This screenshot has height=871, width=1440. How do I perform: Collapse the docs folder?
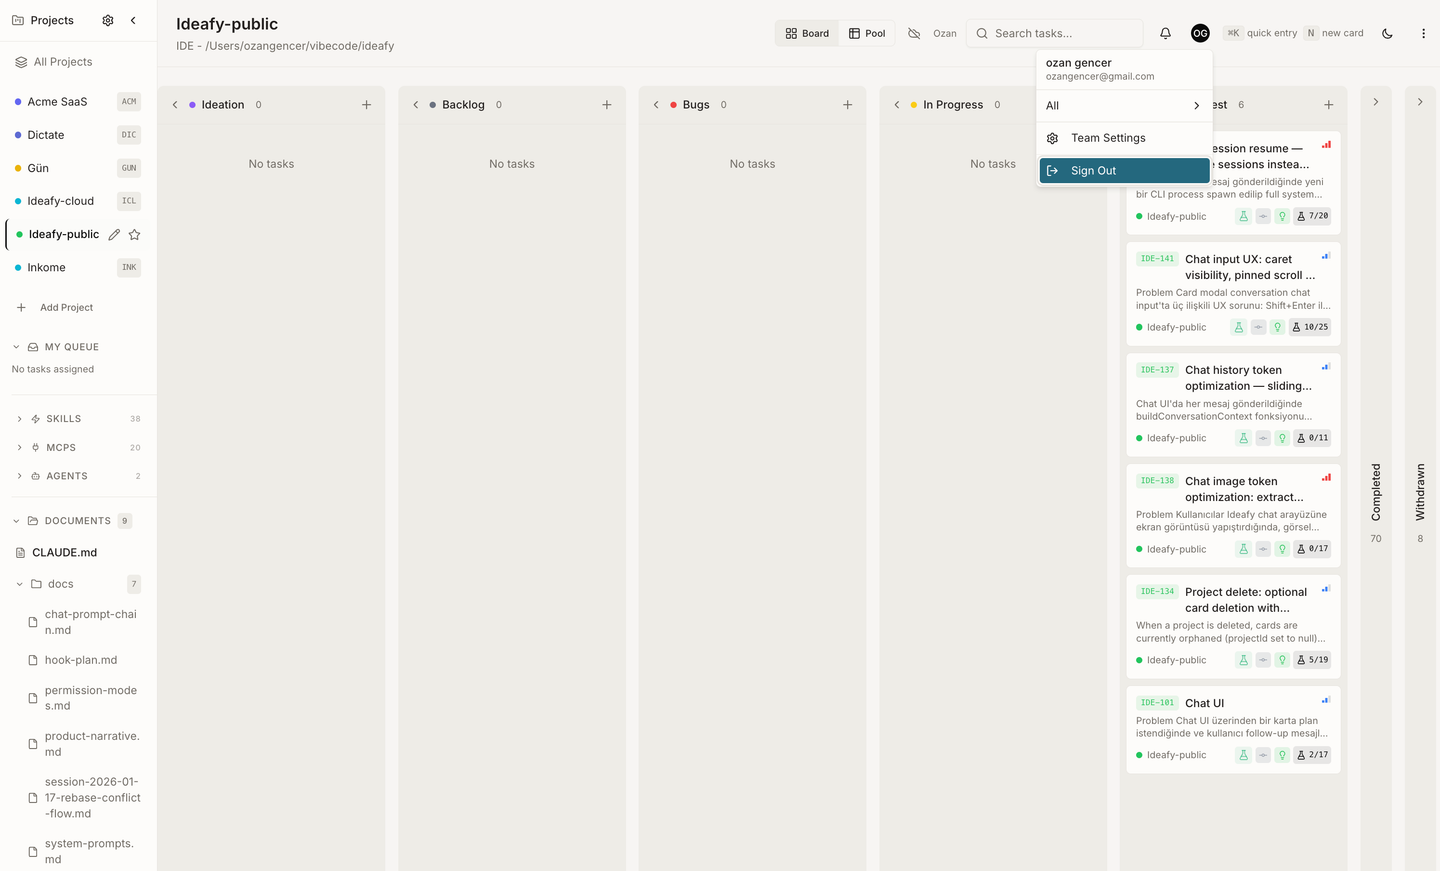20,584
